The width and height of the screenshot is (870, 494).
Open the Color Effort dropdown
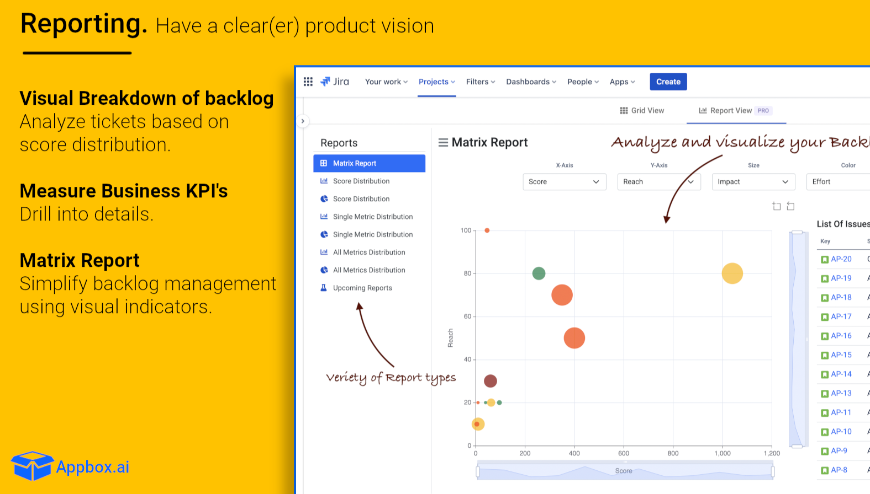tap(838, 182)
